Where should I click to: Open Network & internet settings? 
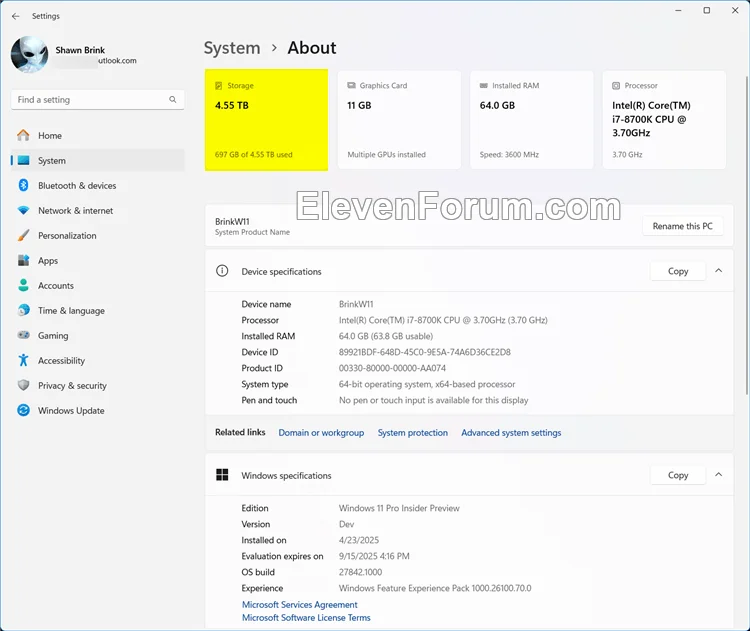click(98, 210)
